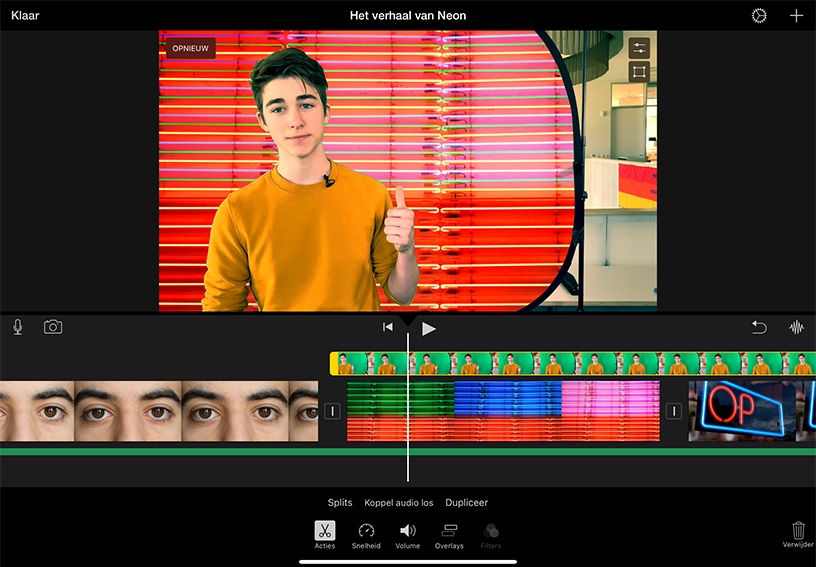
Task: Open the Filters tab
Action: tap(491, 536)
